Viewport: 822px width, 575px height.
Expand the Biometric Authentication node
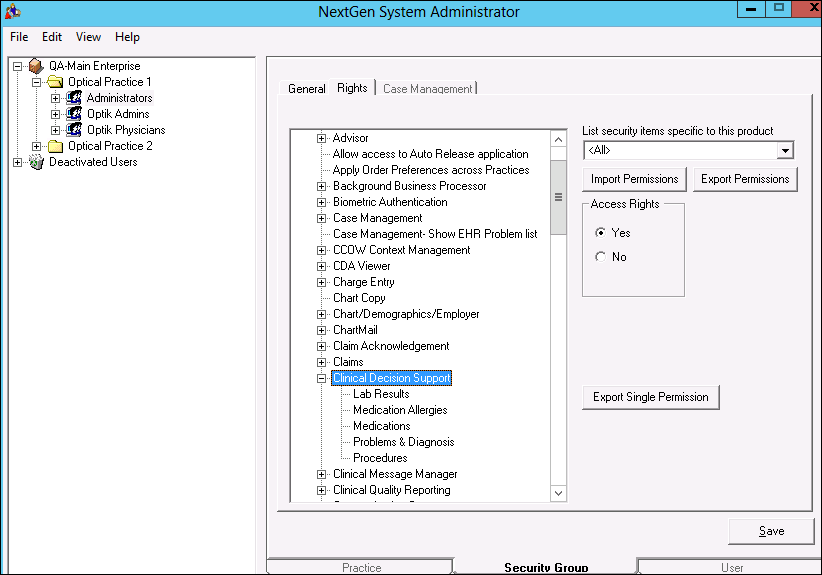pos(321,202)
